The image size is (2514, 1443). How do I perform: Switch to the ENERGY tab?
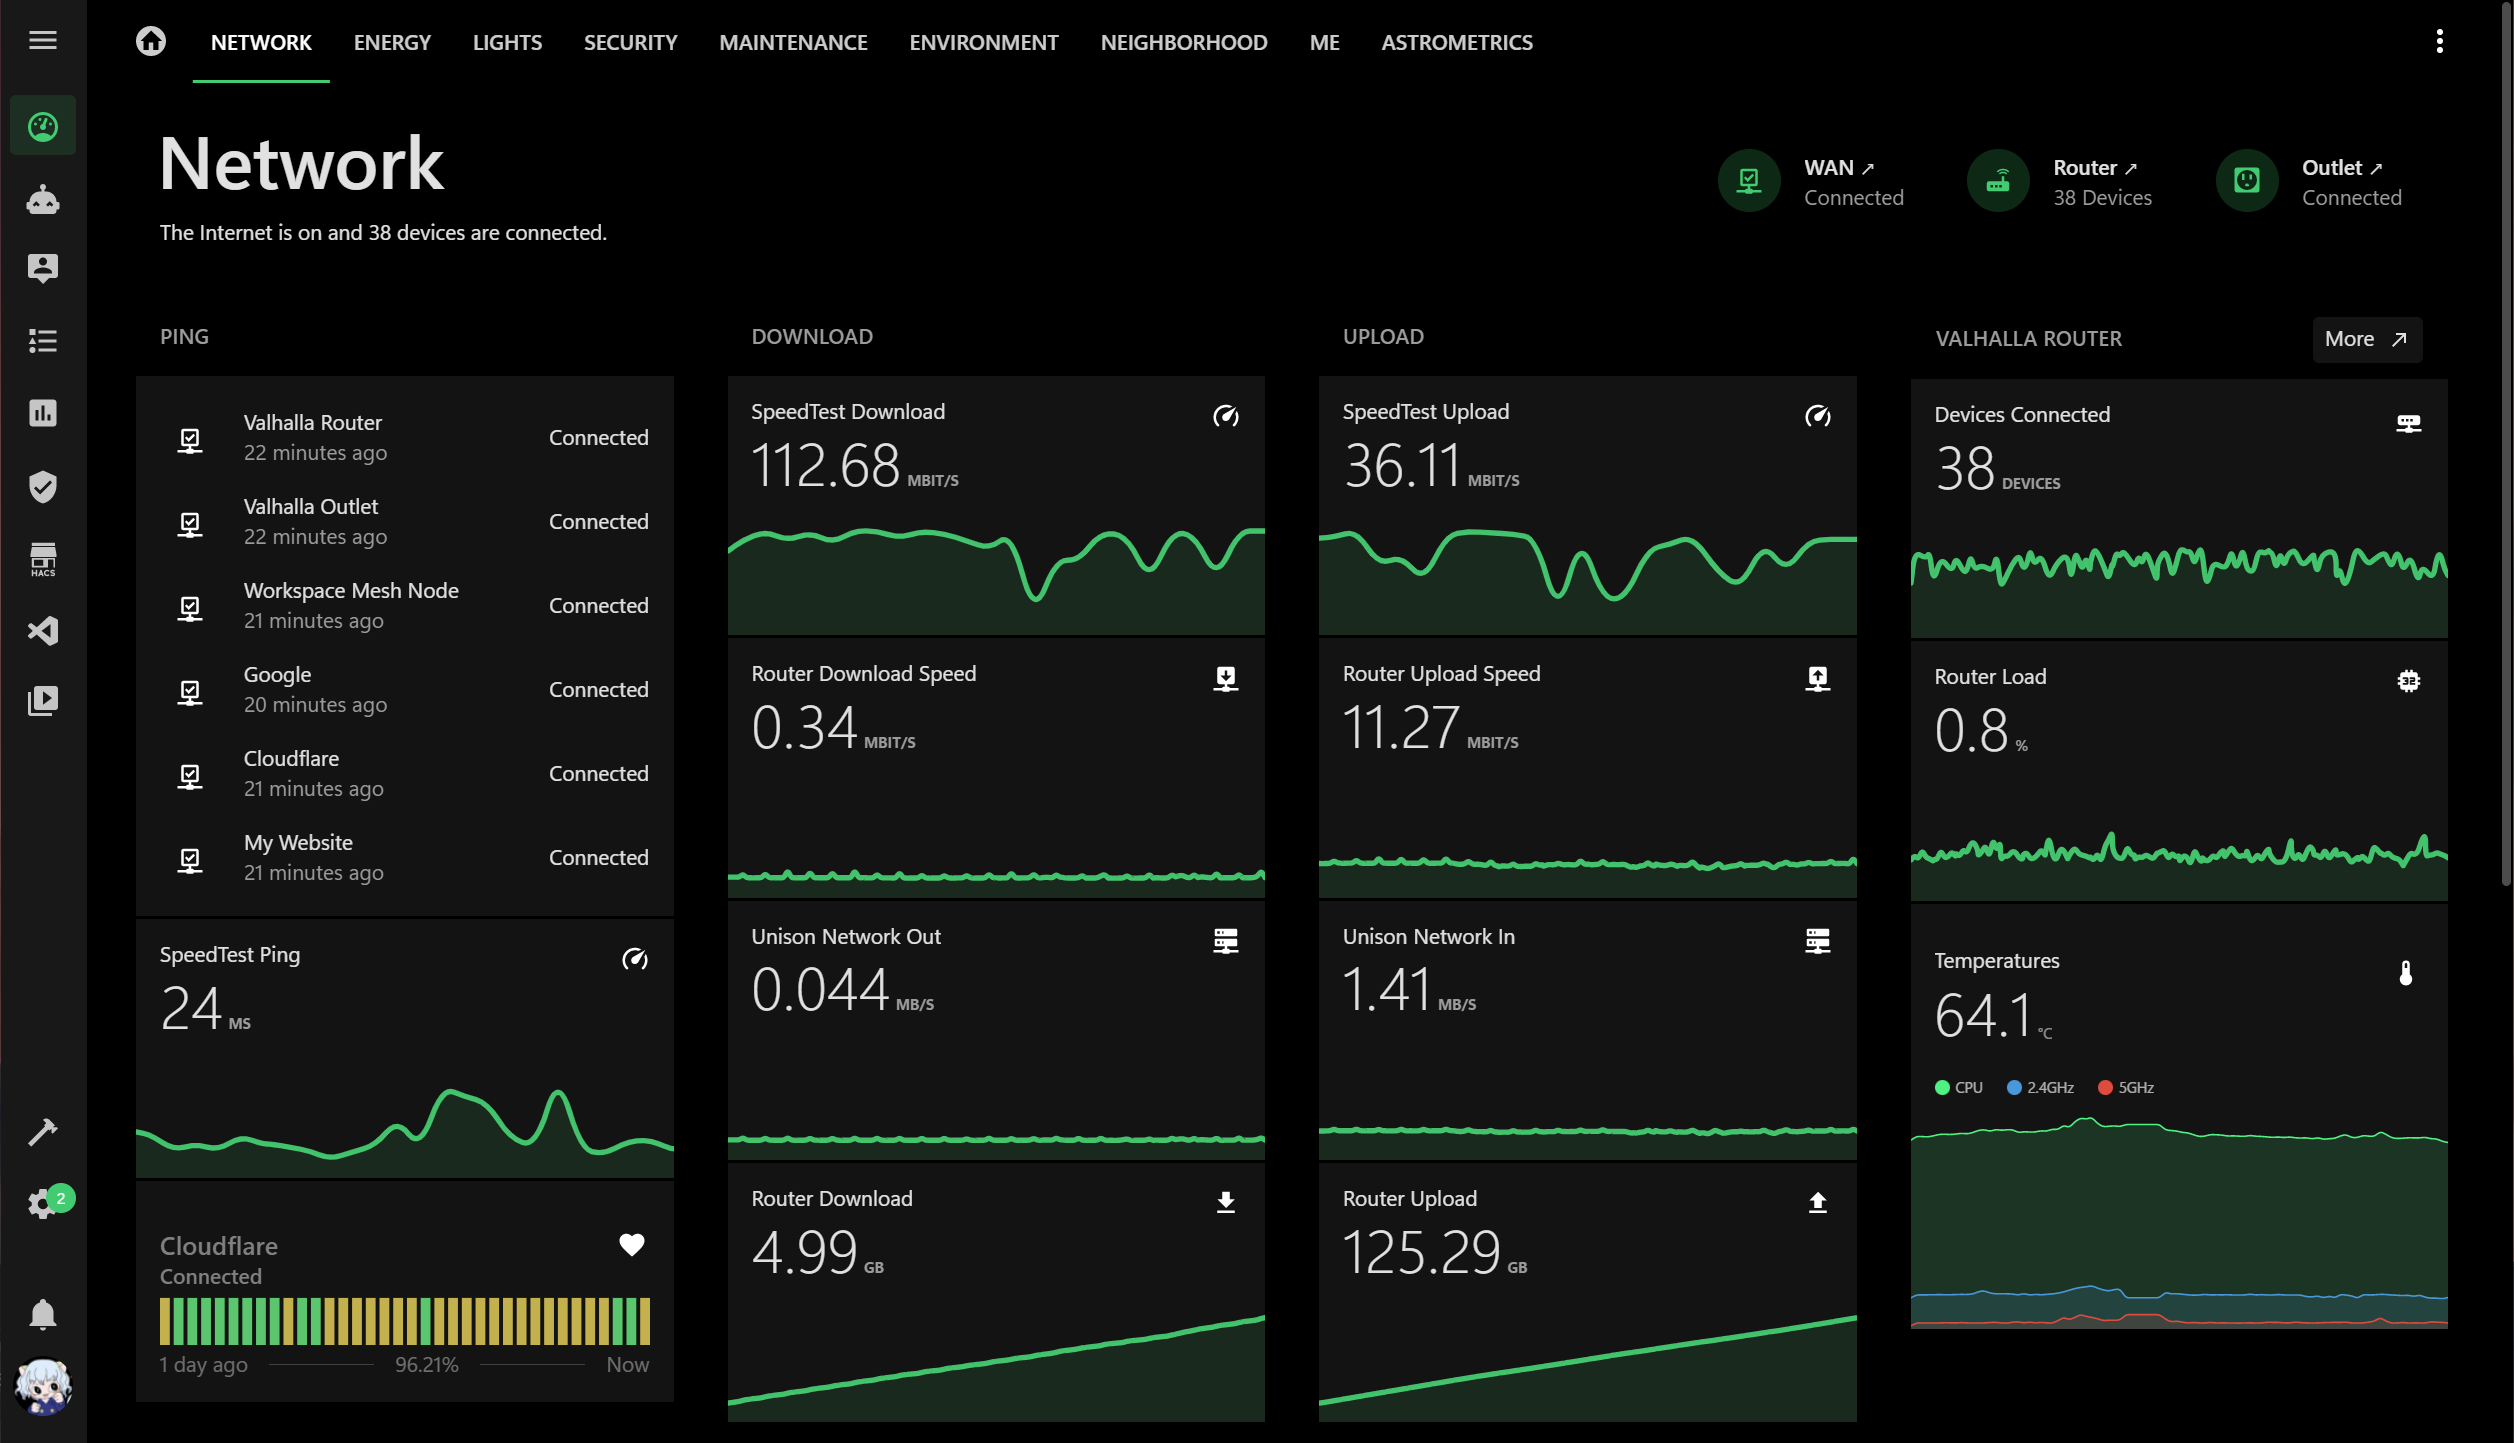click(392, 42)
